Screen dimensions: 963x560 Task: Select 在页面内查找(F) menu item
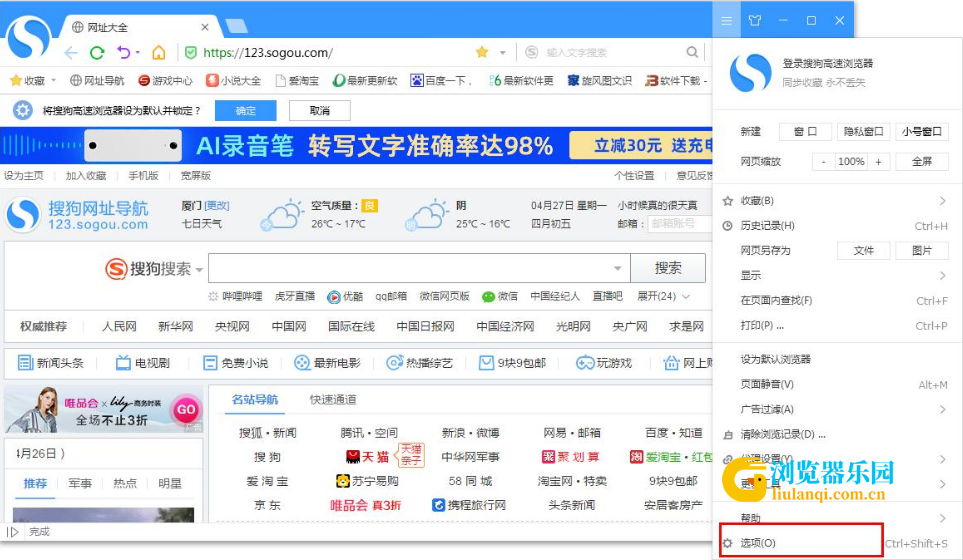[x=838, y=301]
